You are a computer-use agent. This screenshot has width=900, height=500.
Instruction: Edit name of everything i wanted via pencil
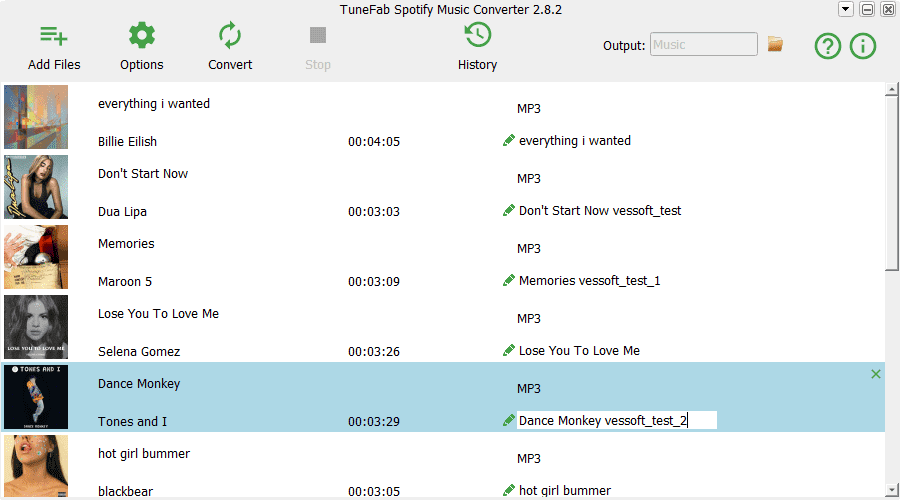(509, 141)
